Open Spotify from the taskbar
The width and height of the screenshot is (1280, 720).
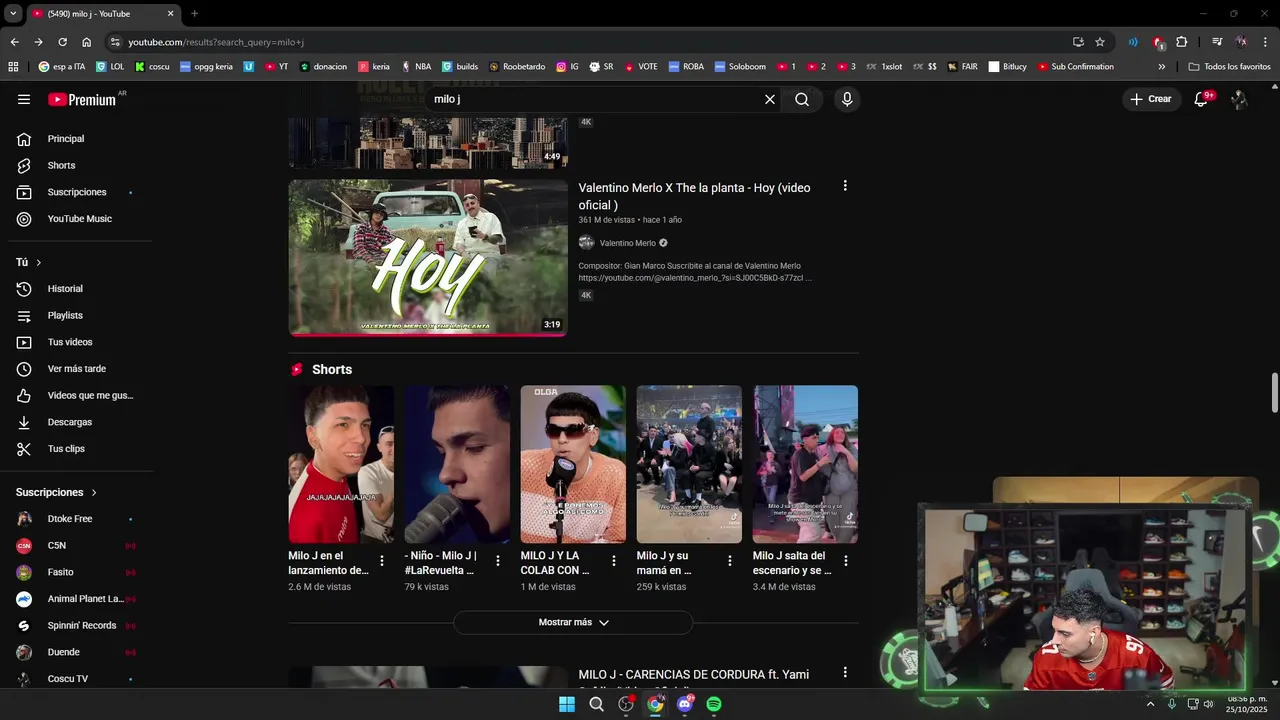click(714, 704)
